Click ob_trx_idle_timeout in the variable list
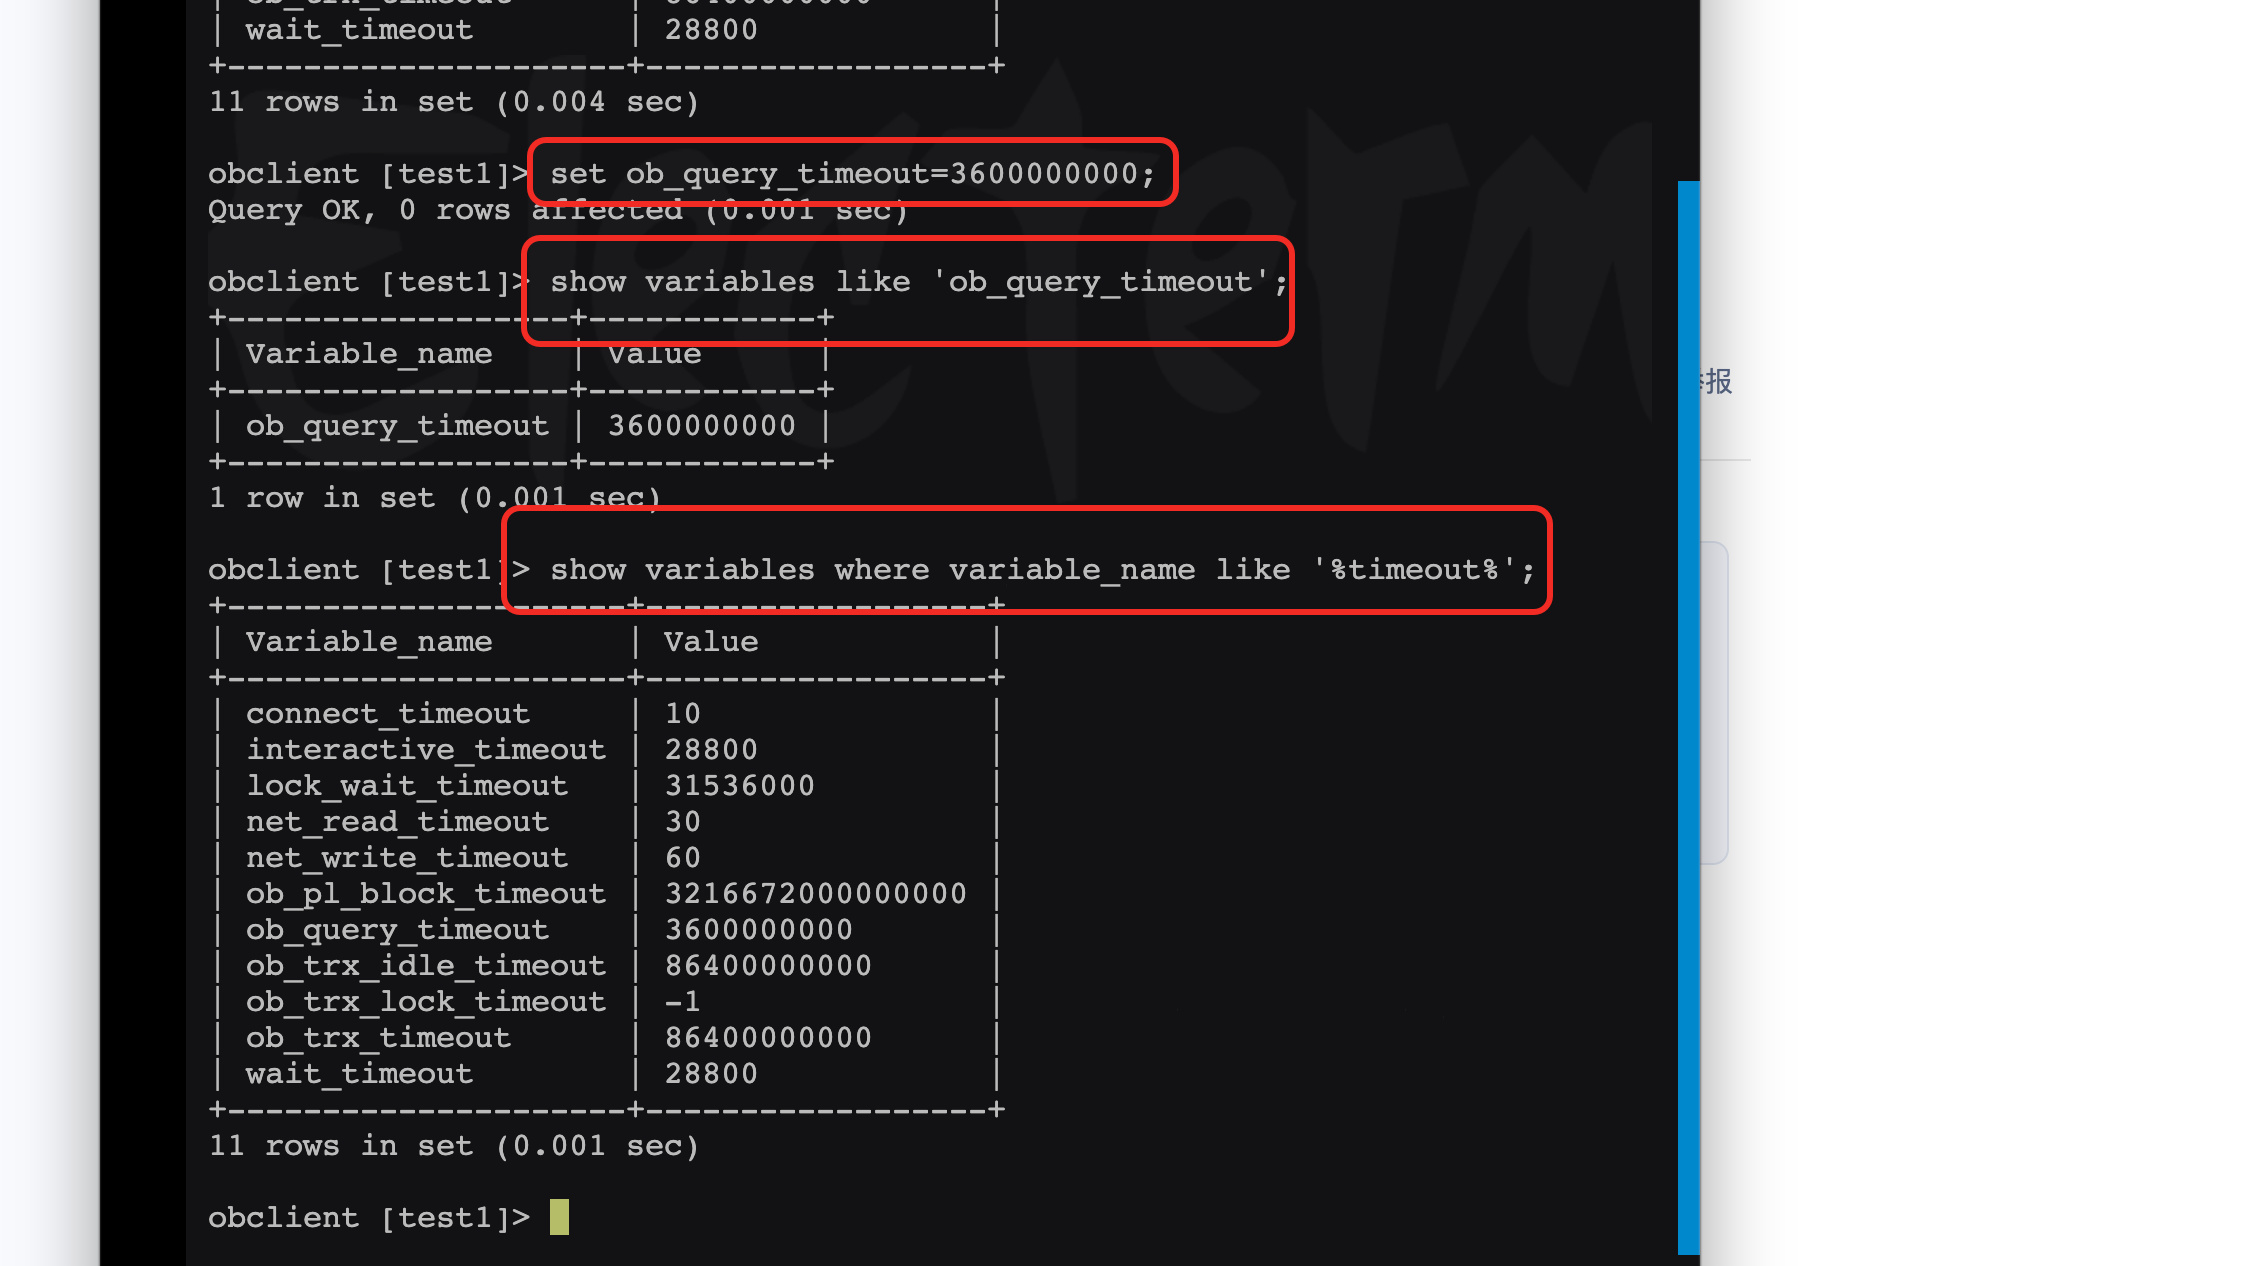This screenshot has width=2268, height=1266. pos(426,966)
